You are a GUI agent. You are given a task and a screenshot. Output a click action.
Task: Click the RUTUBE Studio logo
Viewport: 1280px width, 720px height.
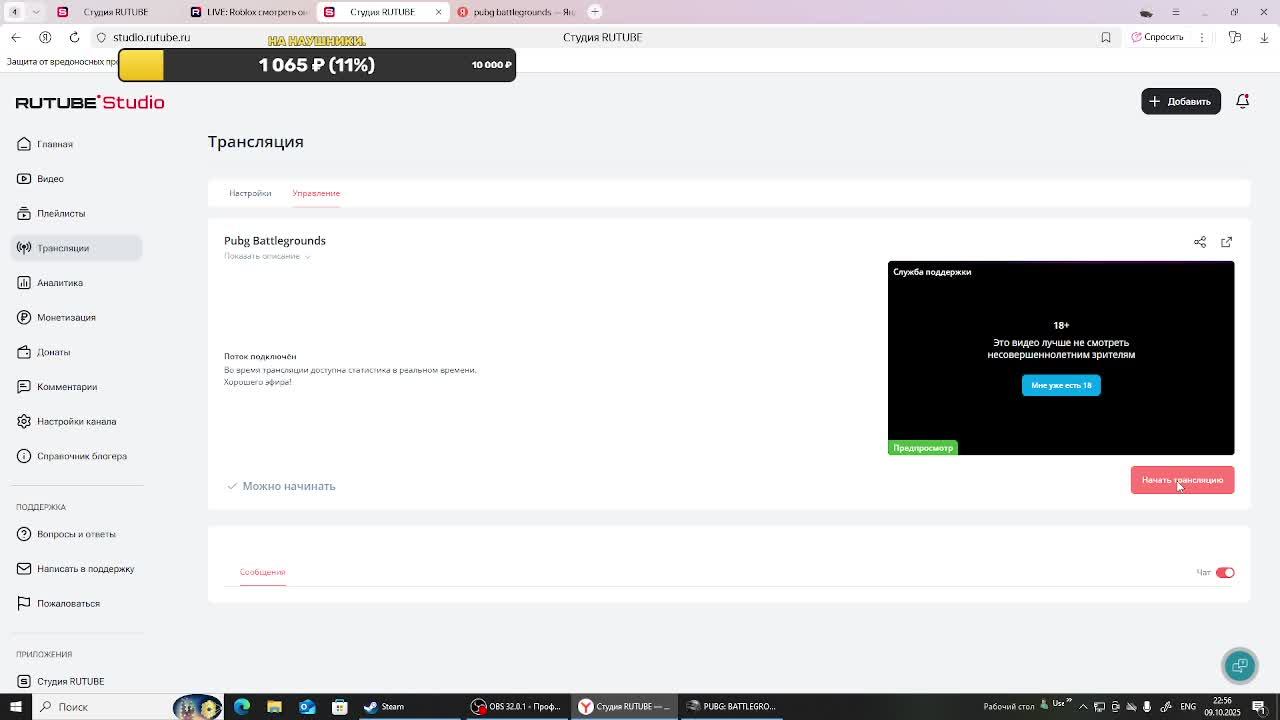90,102
